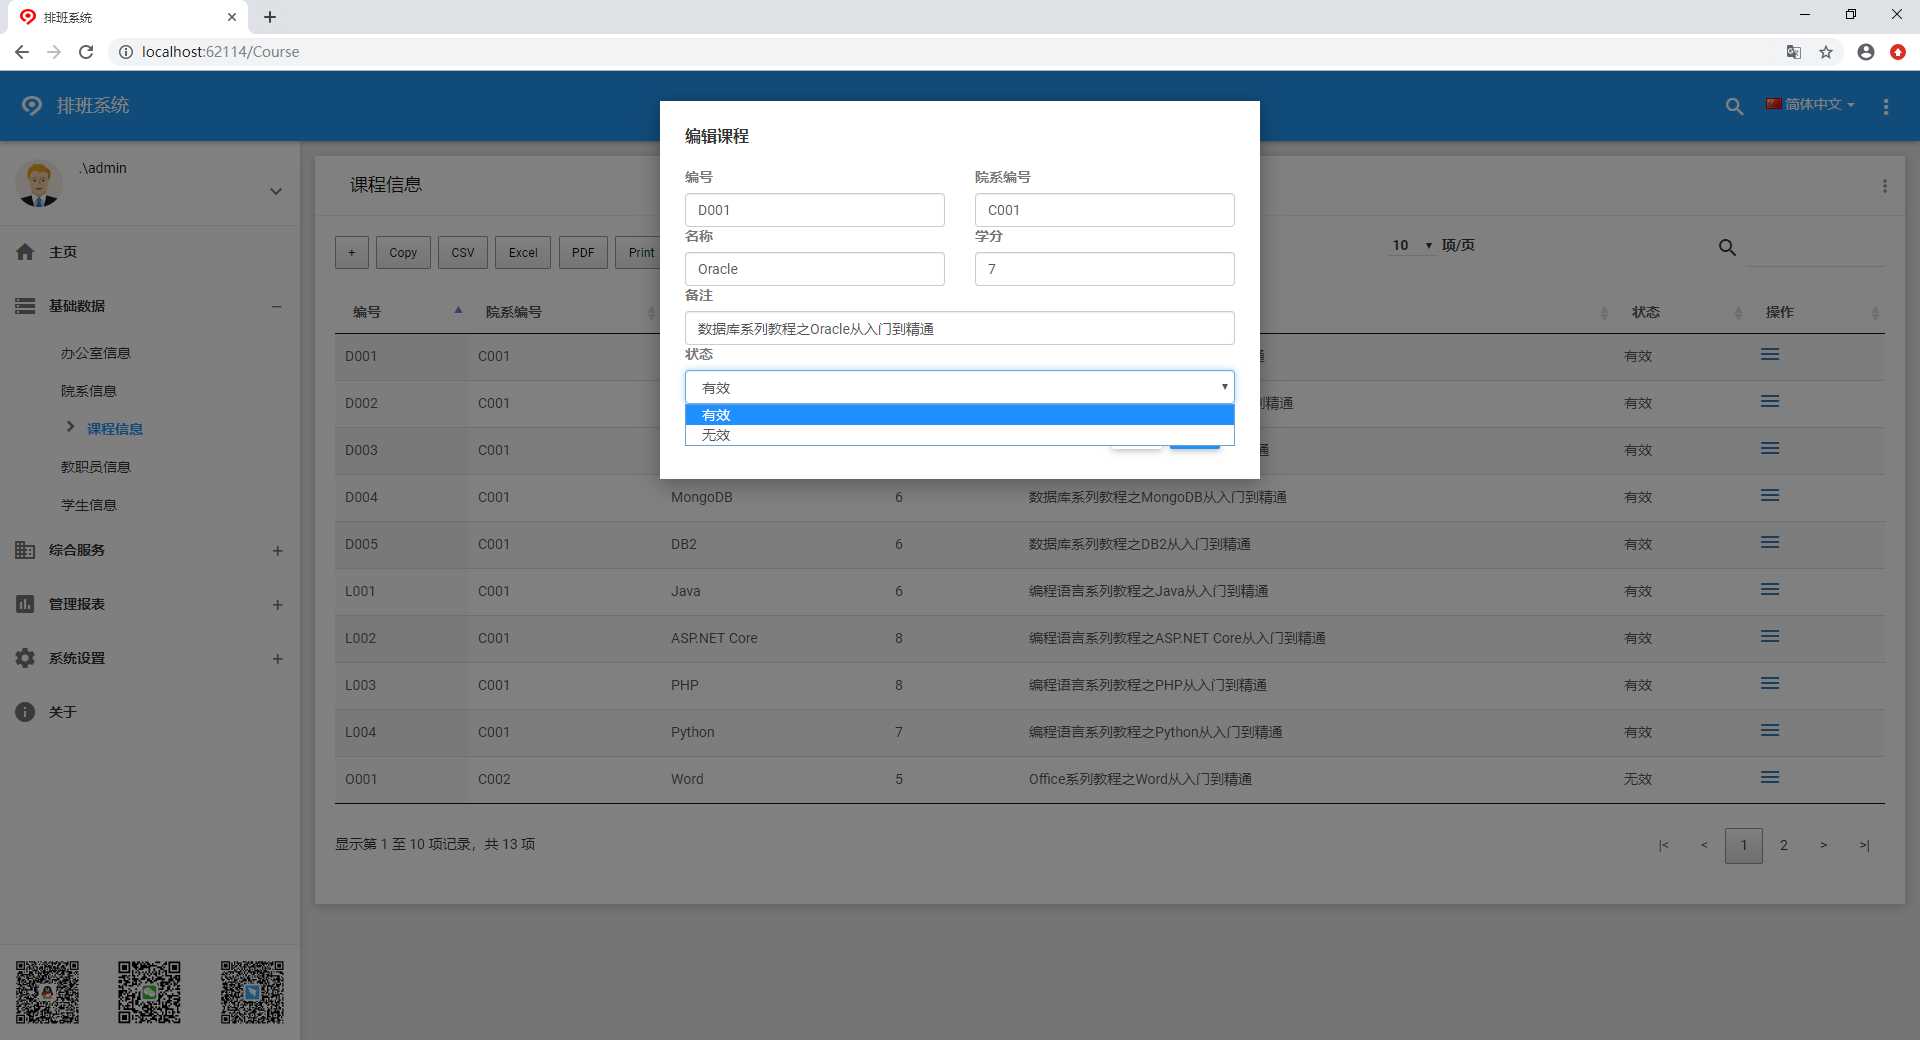Collapse the 基础数据 sidebar section
The image size is (1920, 1040).
coord(276,306)
